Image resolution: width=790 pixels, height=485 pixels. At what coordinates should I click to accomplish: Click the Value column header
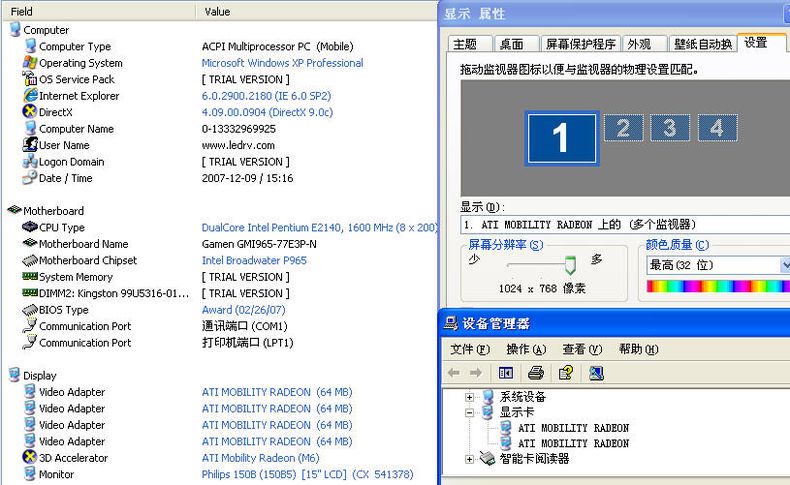click(317, 11)
